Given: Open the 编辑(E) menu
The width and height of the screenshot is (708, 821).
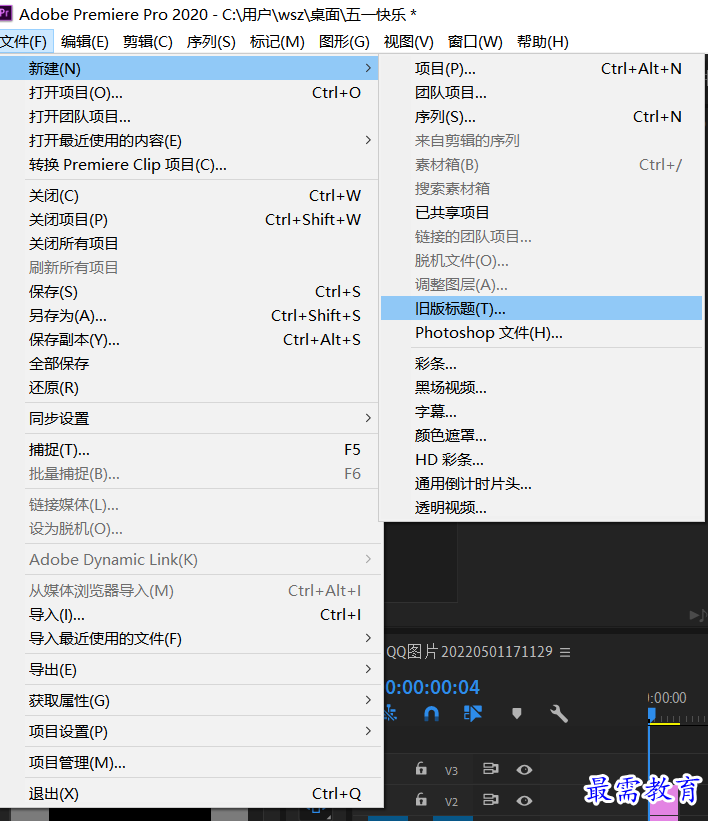Looking at the screenshot, I should 84,41.
